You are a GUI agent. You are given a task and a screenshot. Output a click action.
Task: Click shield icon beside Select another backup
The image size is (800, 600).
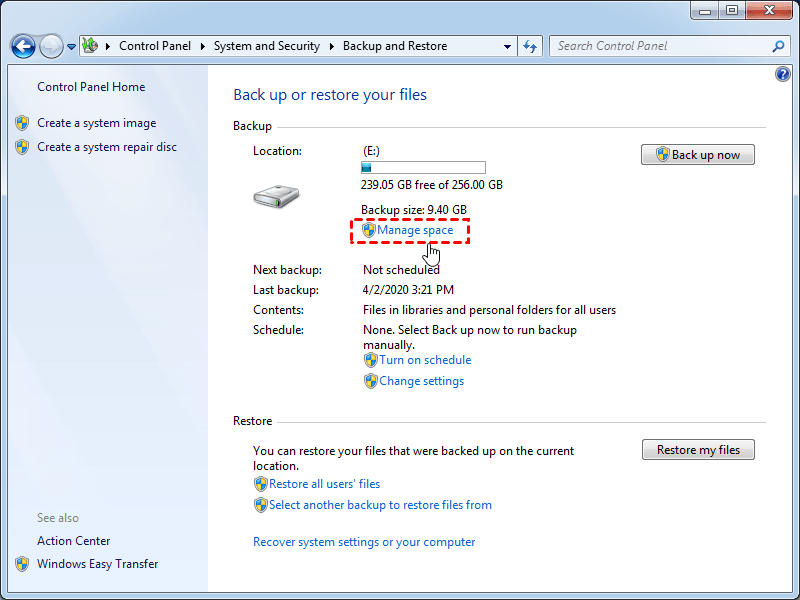pyautogui.click(x=261, y=505)
